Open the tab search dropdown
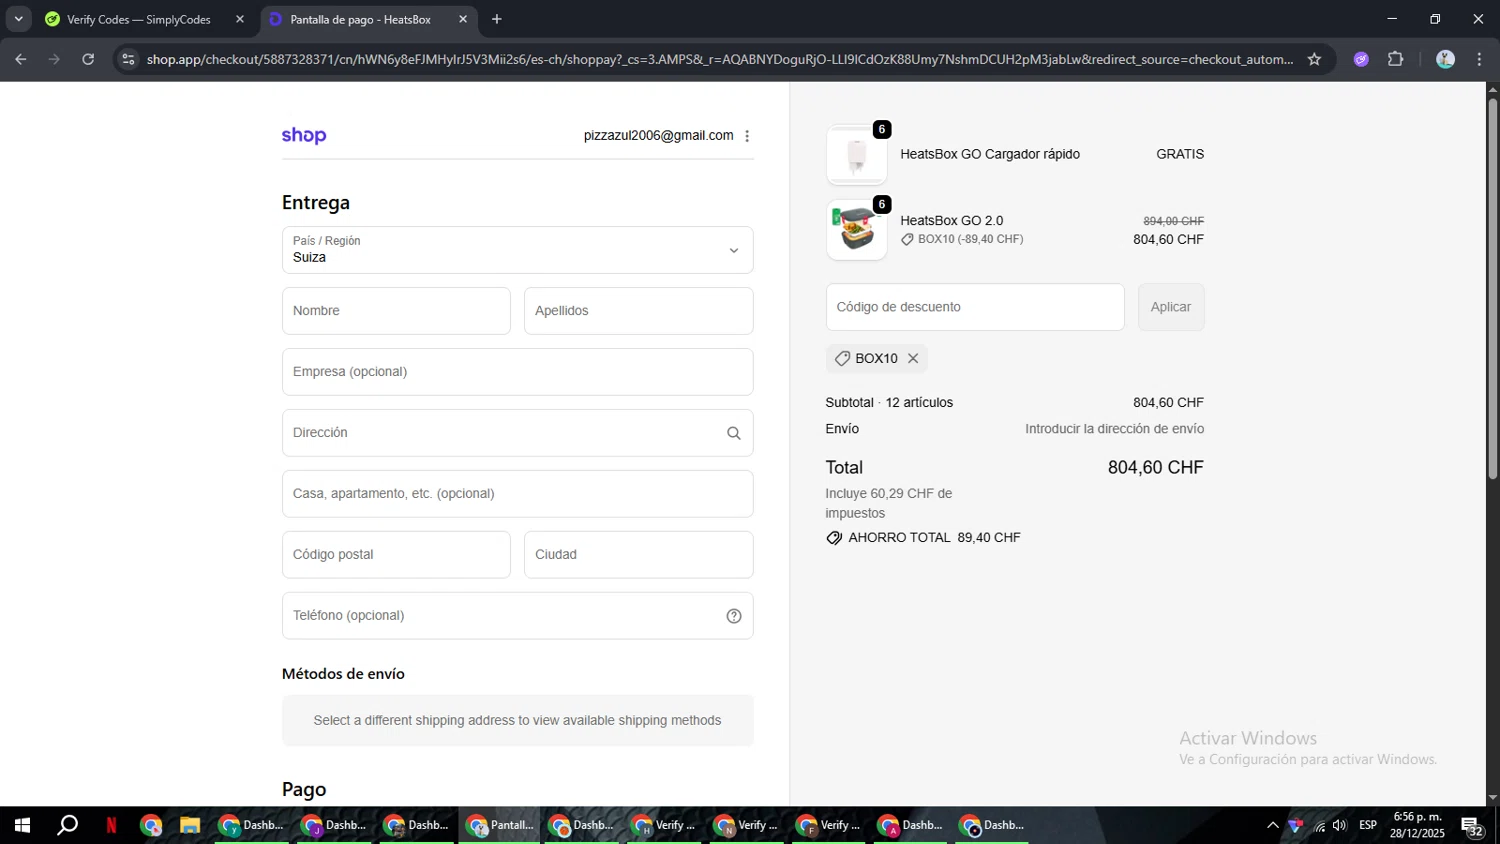The height and width of the screenshot is (844, 1500). pyautogui.click(x=18, y=19)
